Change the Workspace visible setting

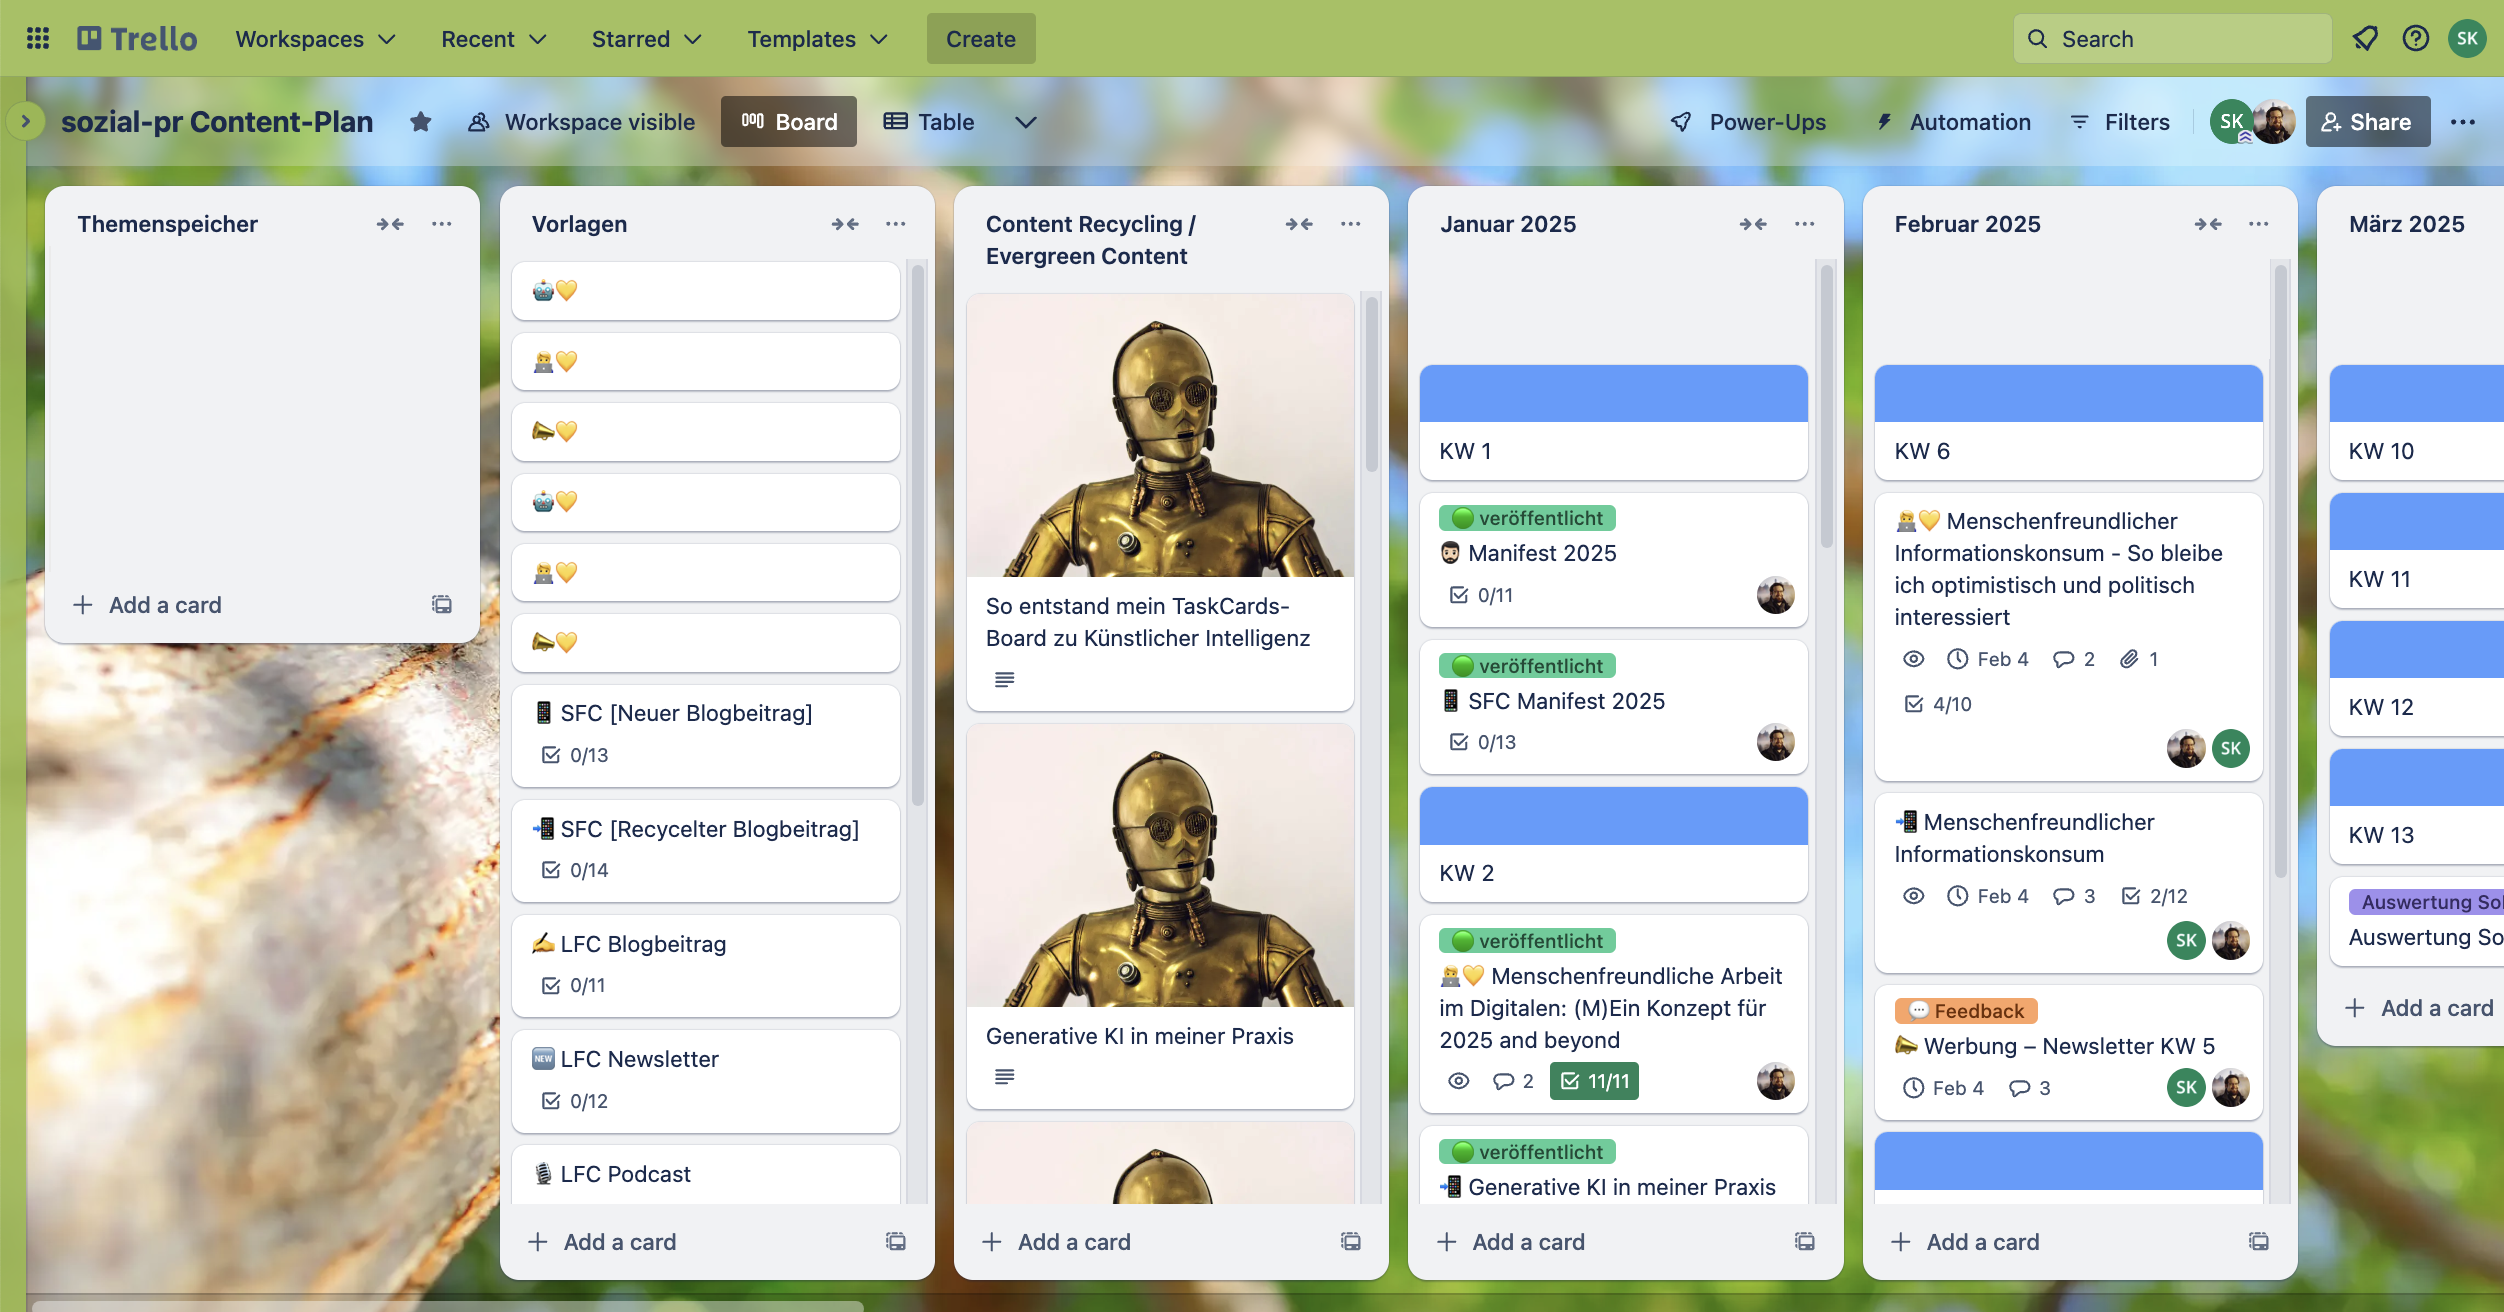[x=582, y=122]
